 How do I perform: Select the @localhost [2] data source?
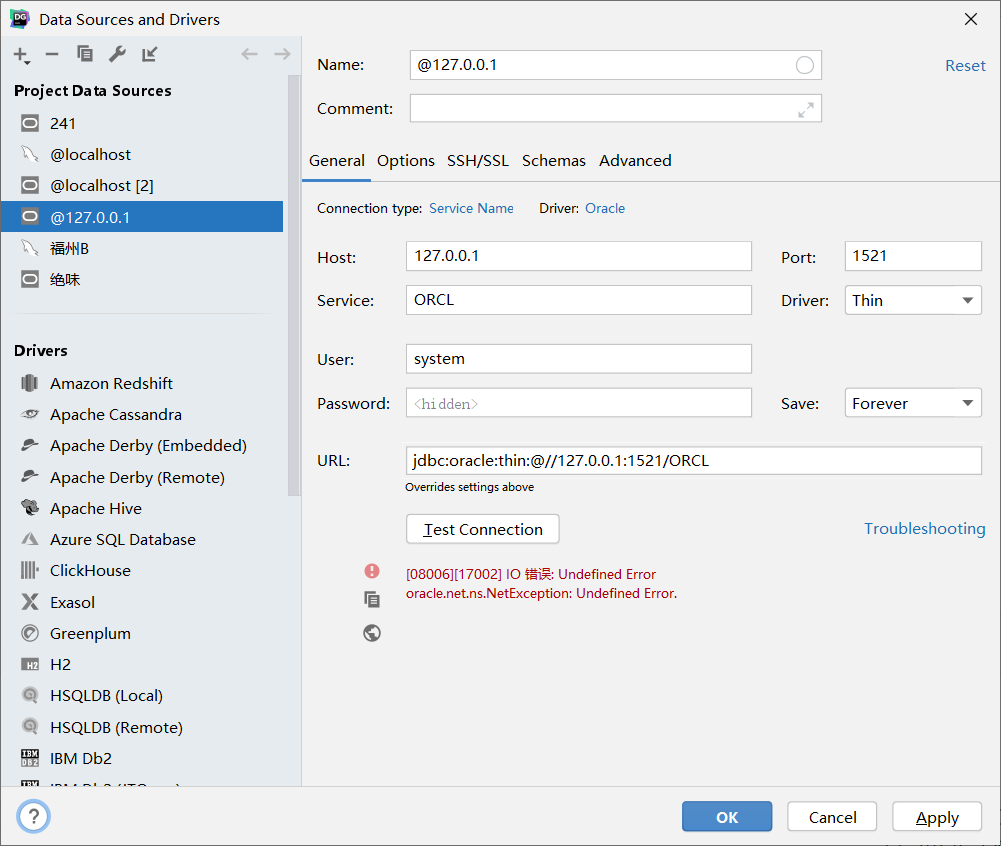pos(142,186)
